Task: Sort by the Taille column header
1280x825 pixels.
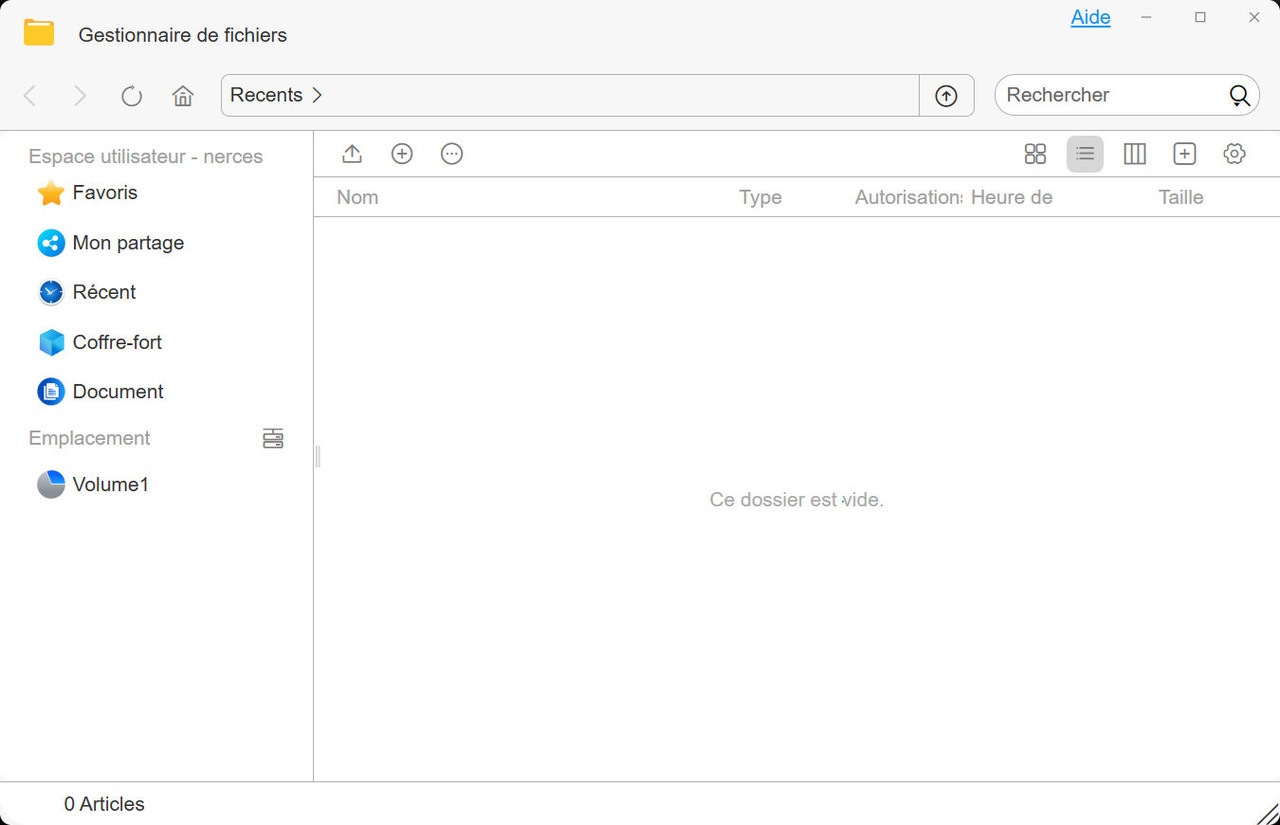Action: coord(1180,197)
